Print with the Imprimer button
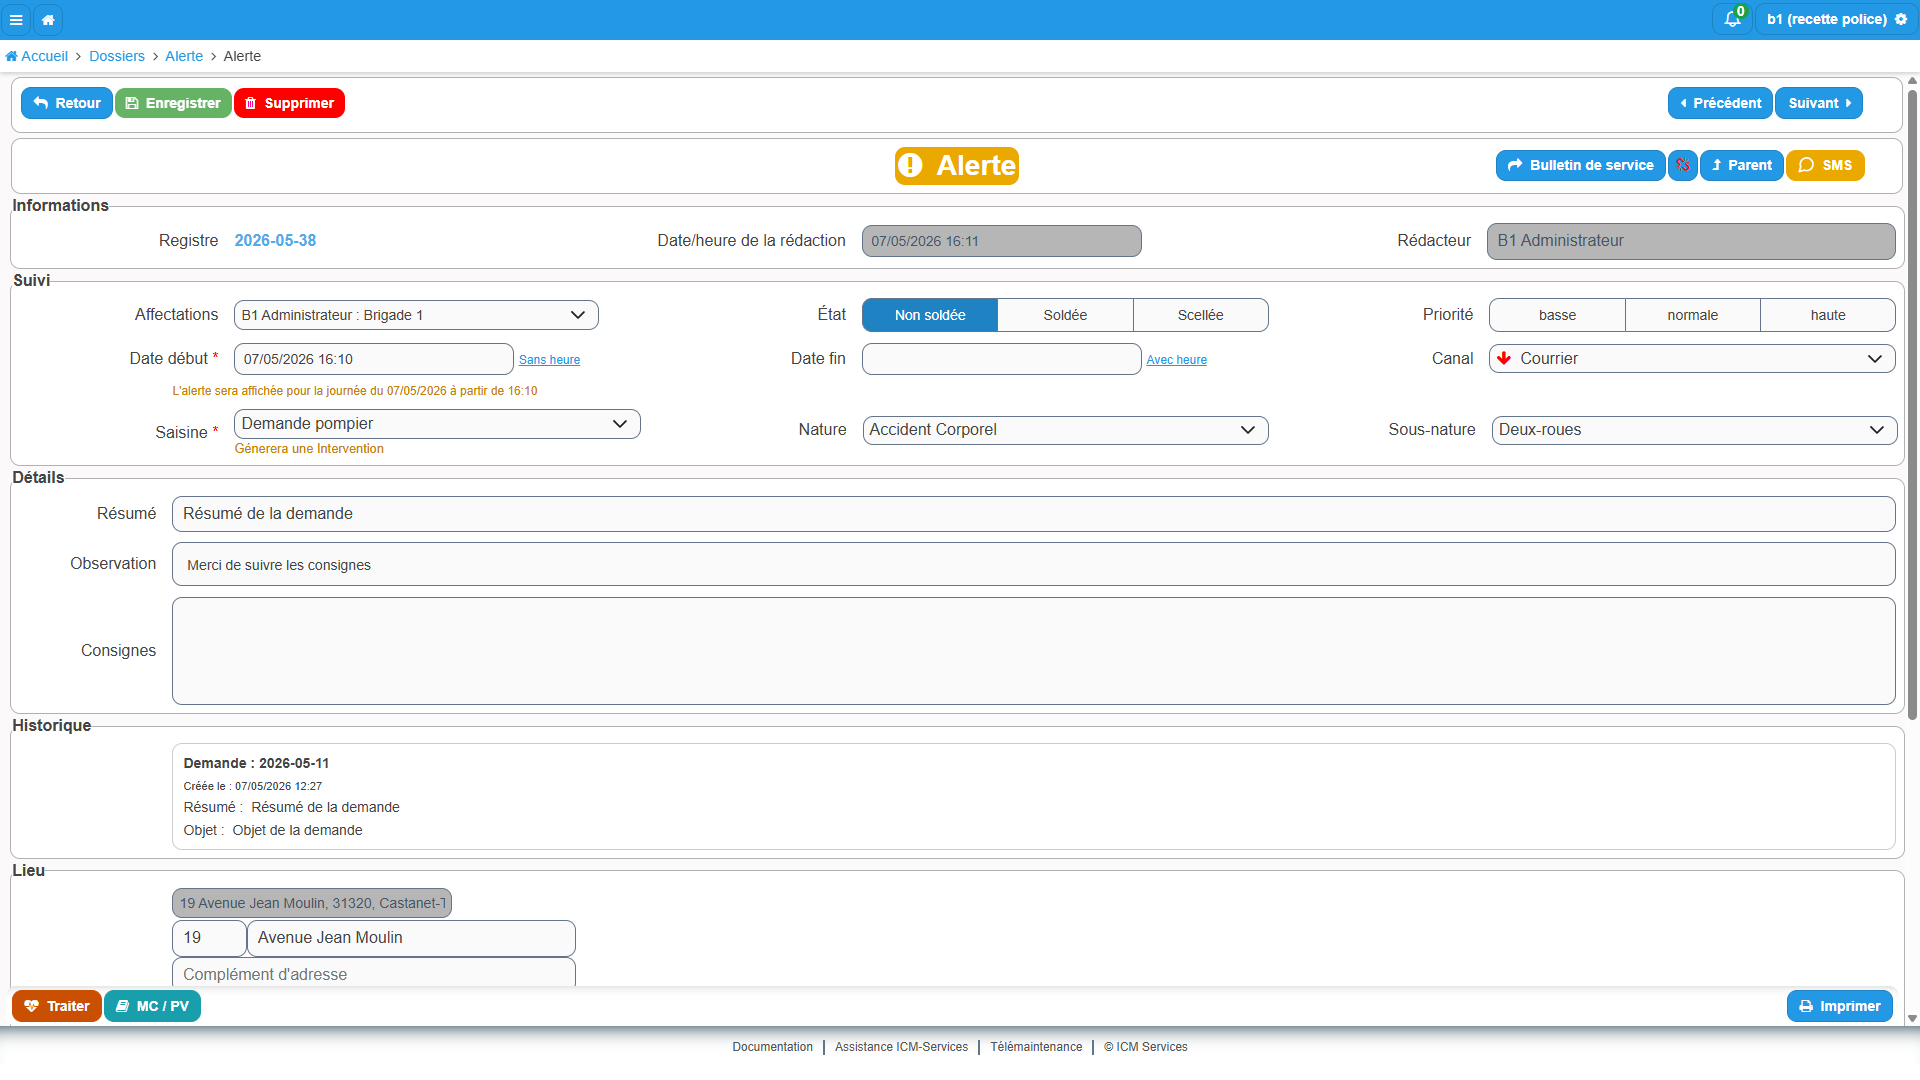This screenshot has width=1920, height=1080. tap(1839, 1006)
